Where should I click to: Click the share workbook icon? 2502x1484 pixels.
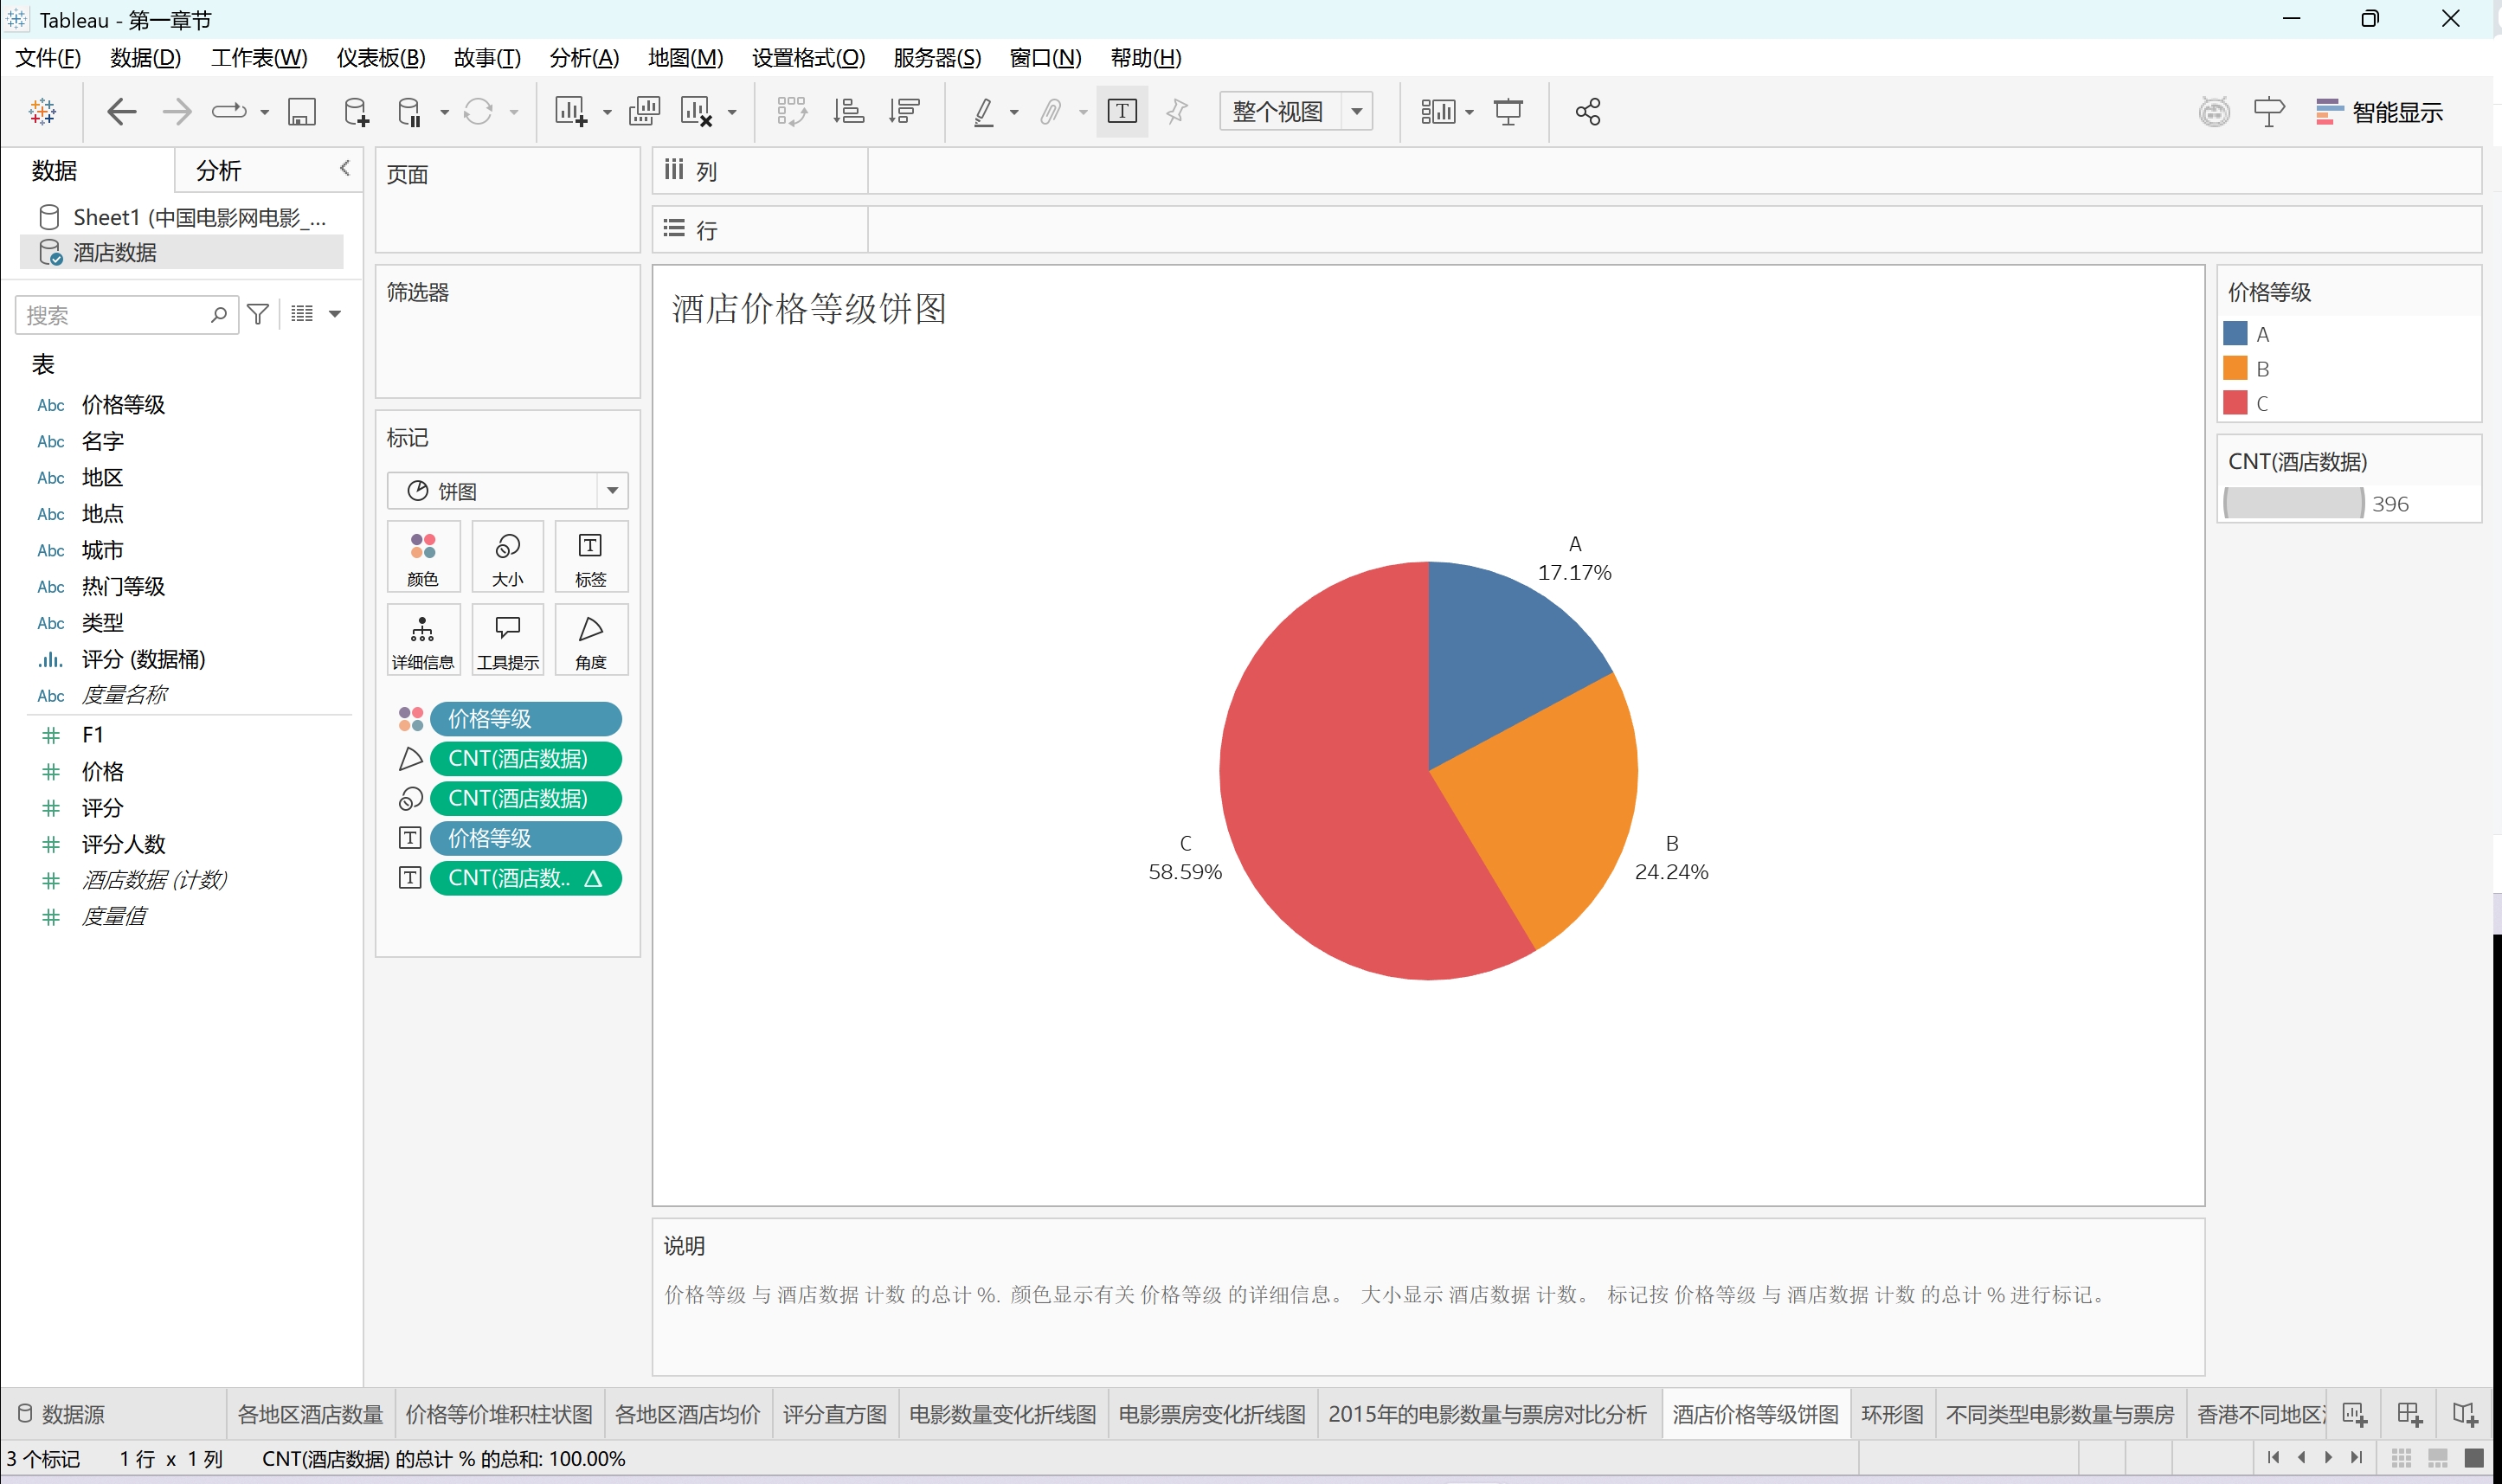[1587, 111]
